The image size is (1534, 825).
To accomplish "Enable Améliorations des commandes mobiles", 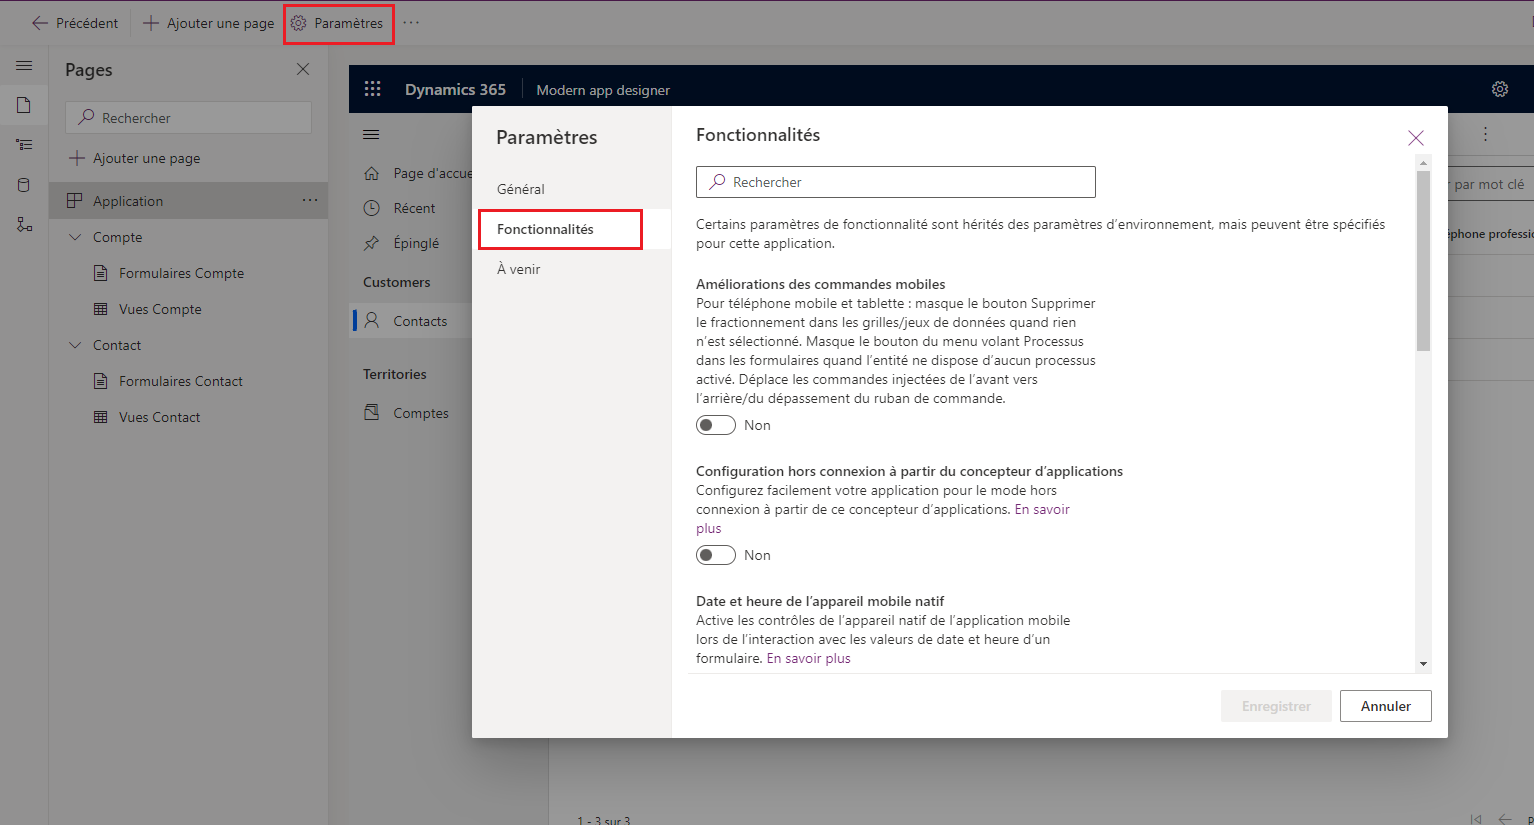I will 715,424.
